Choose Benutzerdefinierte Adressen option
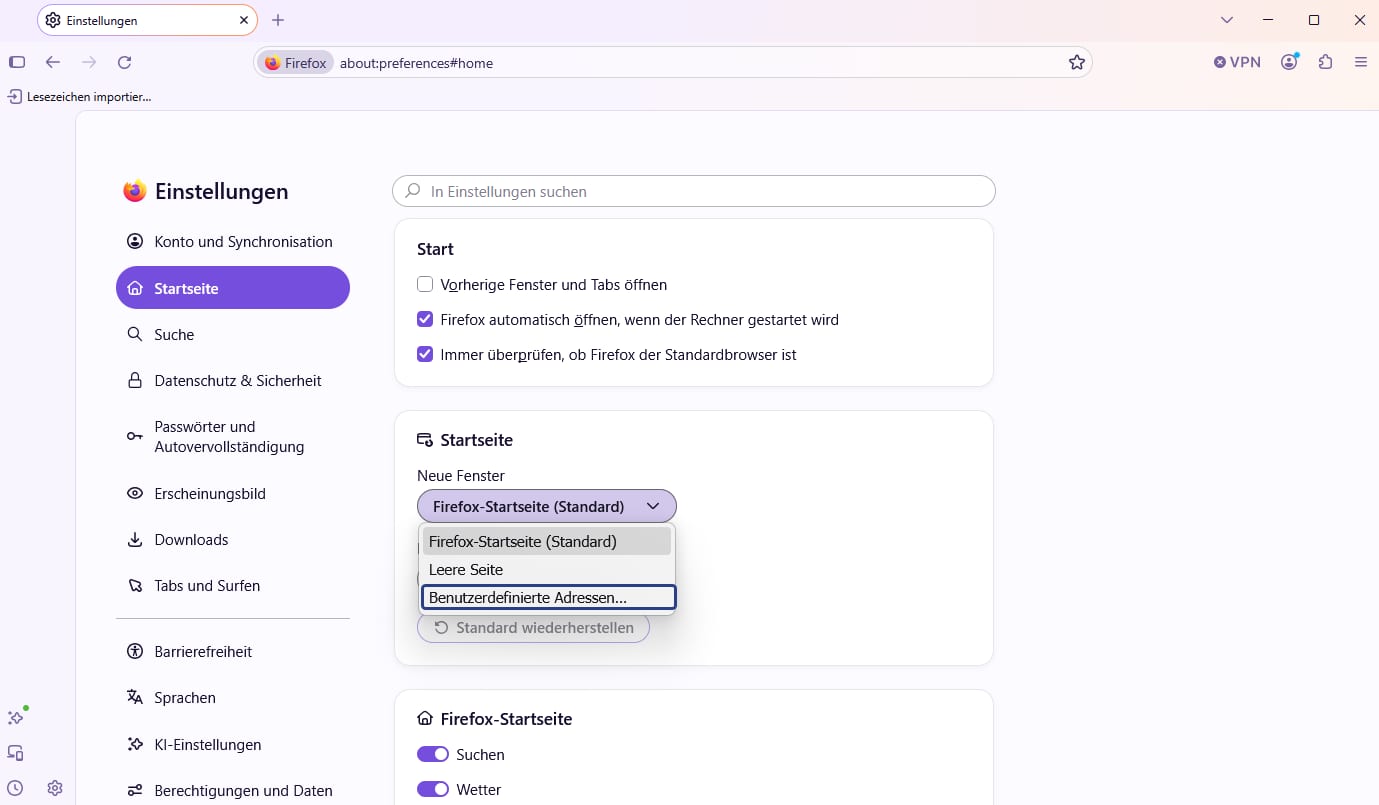Image resolution: width=1379 pixels, height=805 pixels. (x=549, y=597)
